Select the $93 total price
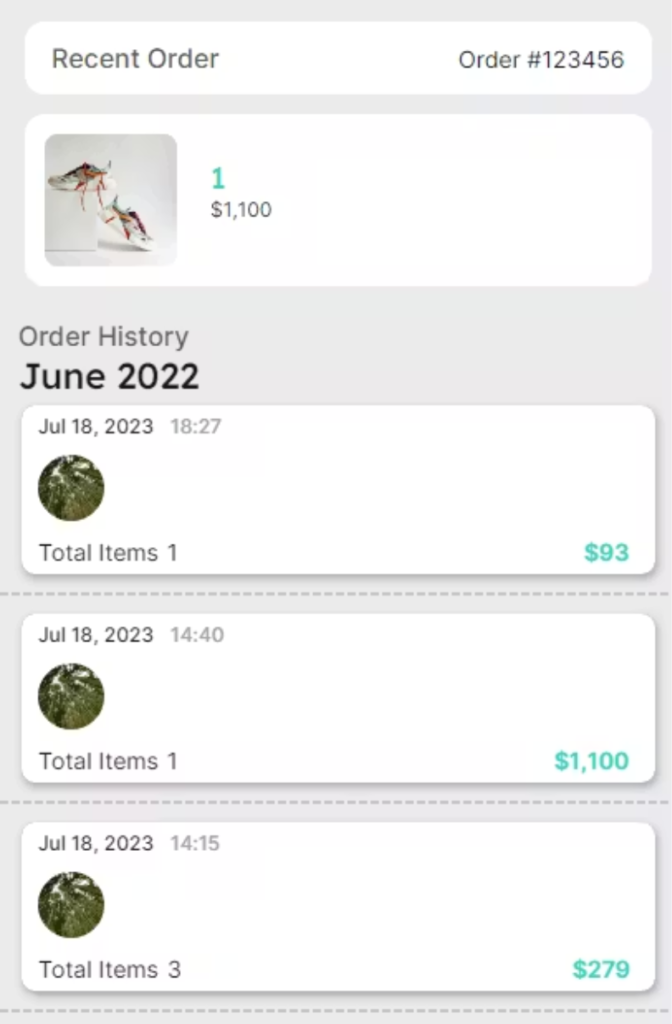Screen dimensions: 672x1024 608,552
